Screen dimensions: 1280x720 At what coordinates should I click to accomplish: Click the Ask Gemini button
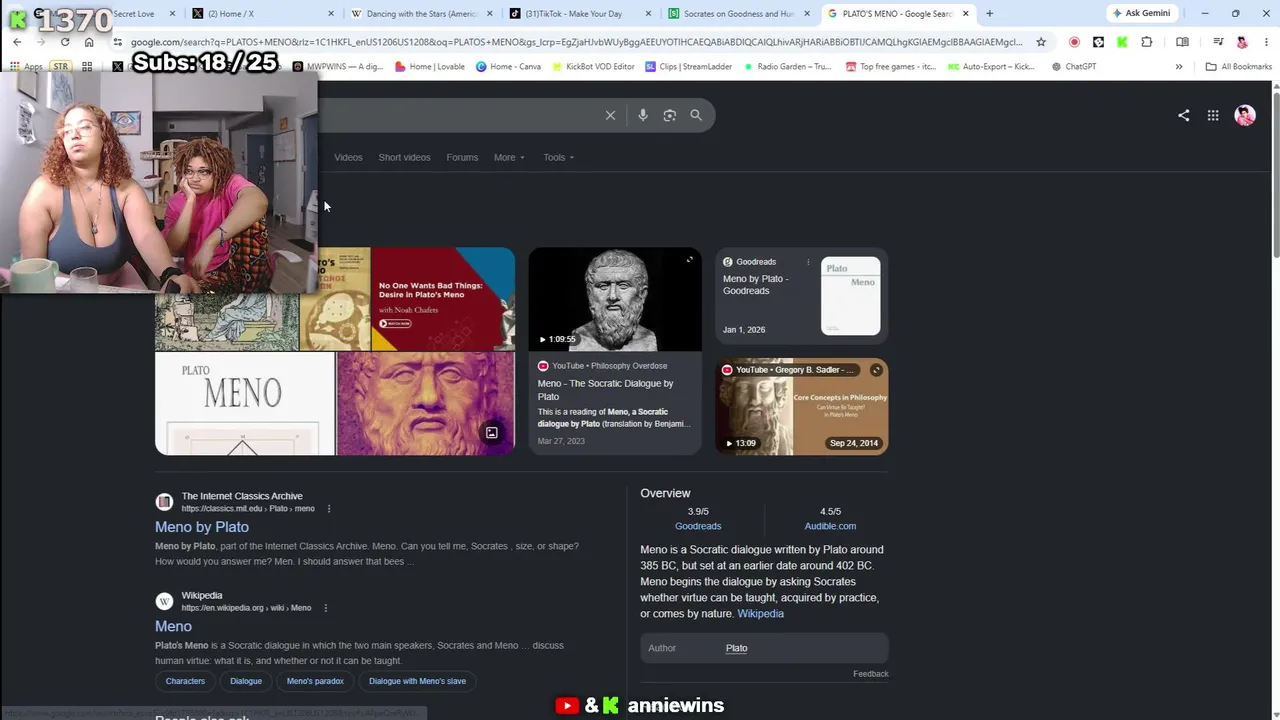1141,14
